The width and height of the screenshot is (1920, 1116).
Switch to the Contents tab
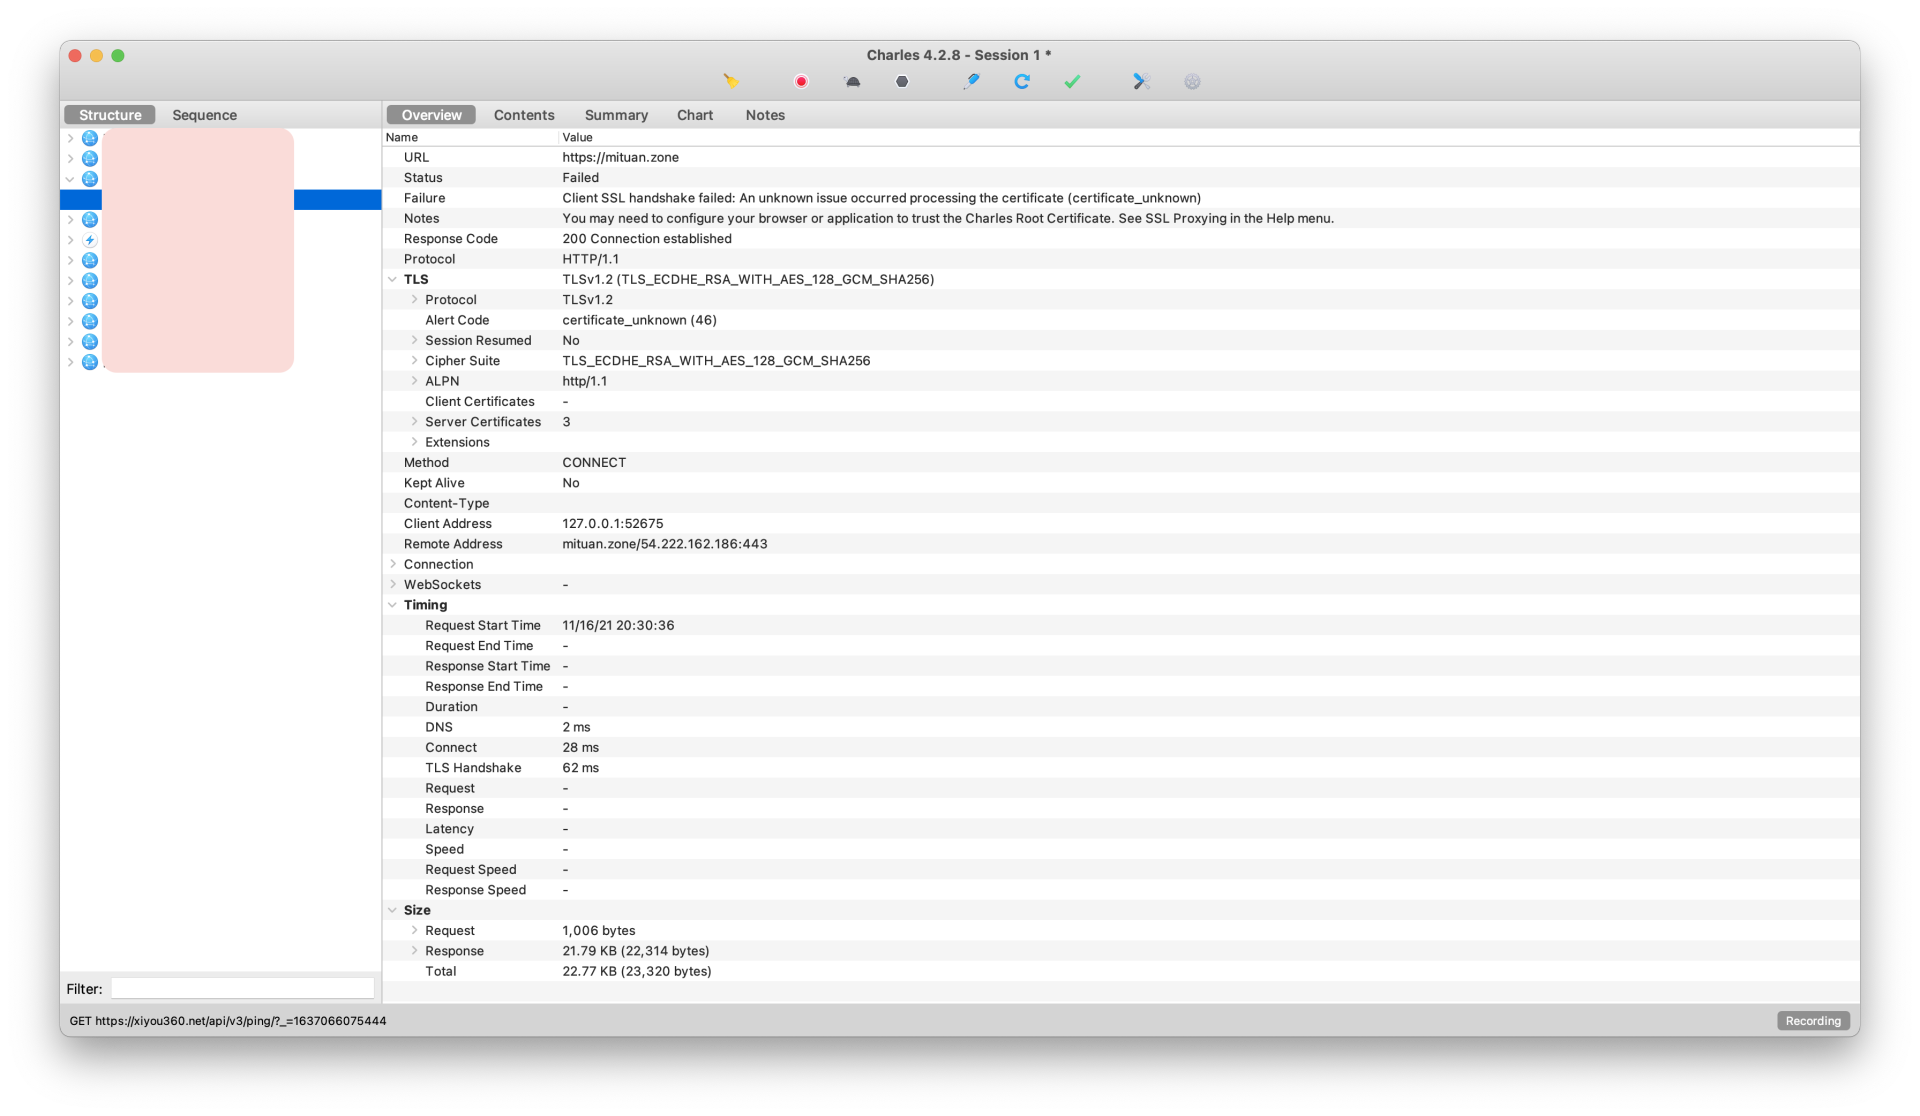tap(523, 115)
